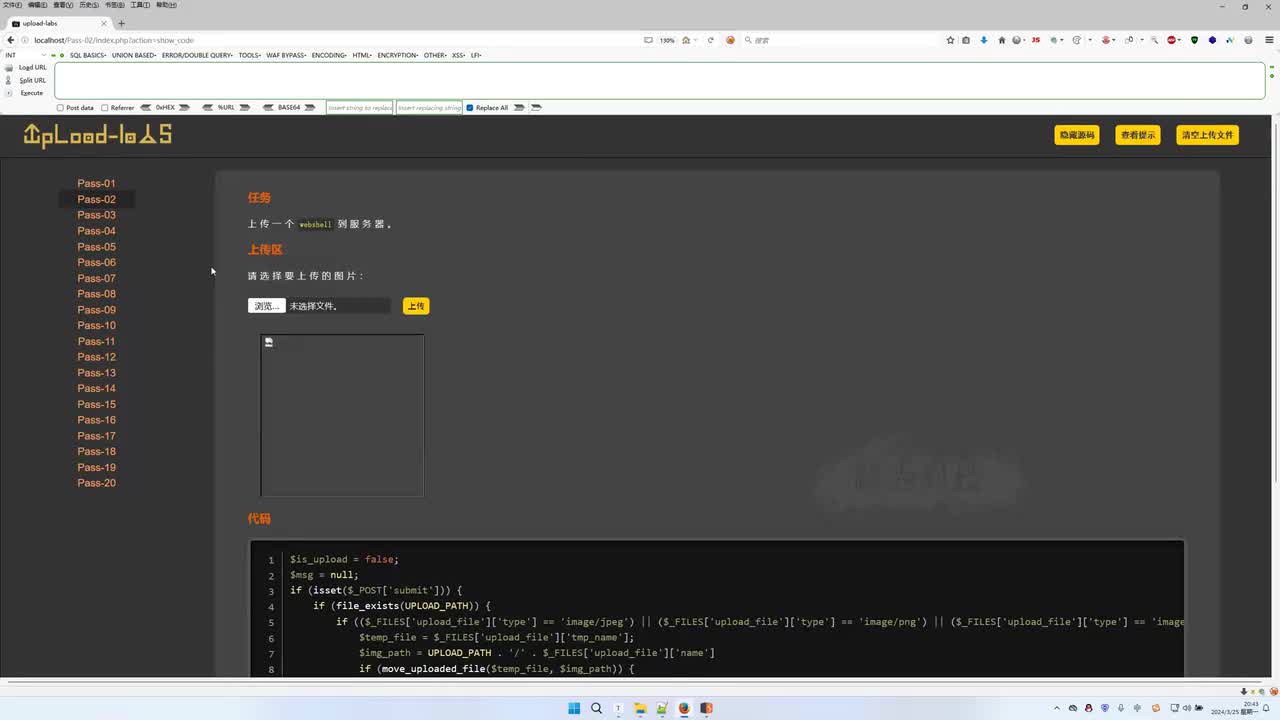Click the home icon beside the downloads arrow
The width and height of the screenshot is (1280, 720).
1000,40
